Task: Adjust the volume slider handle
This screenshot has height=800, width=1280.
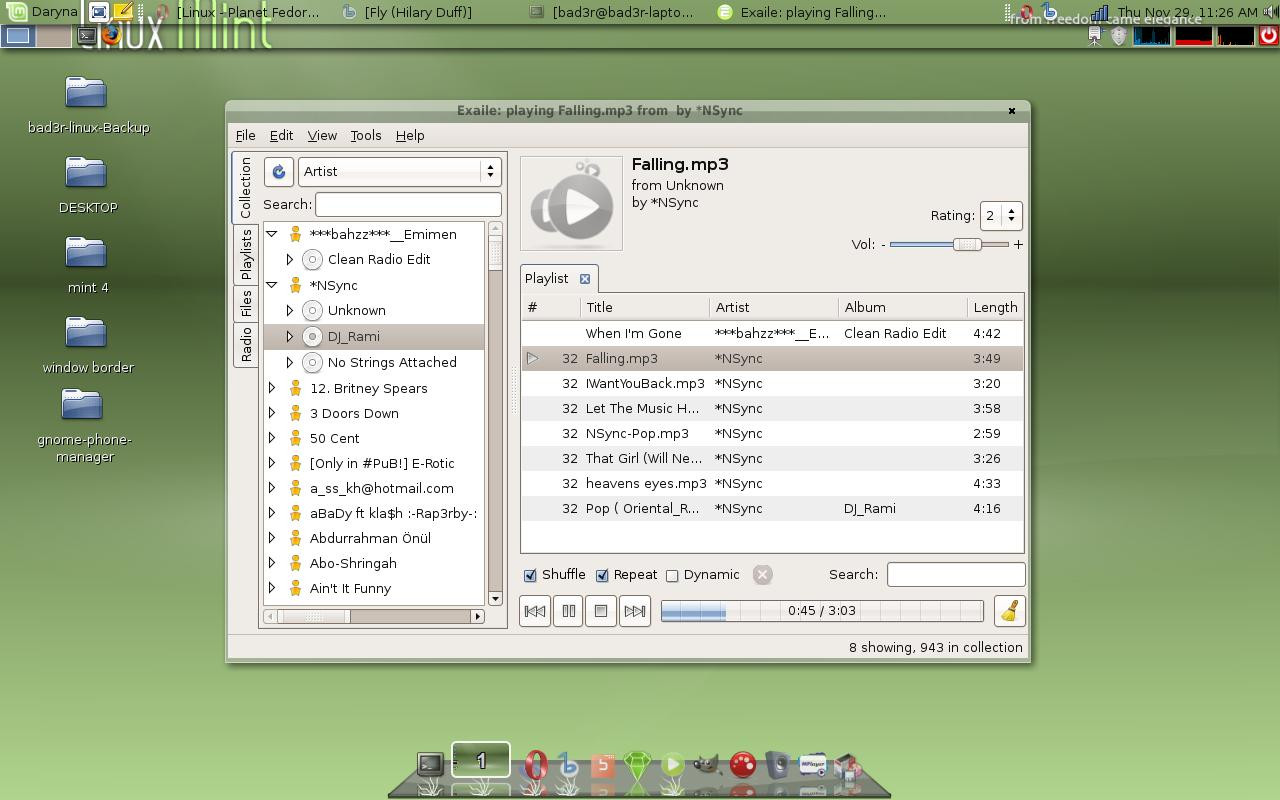Action: [966, 244]
